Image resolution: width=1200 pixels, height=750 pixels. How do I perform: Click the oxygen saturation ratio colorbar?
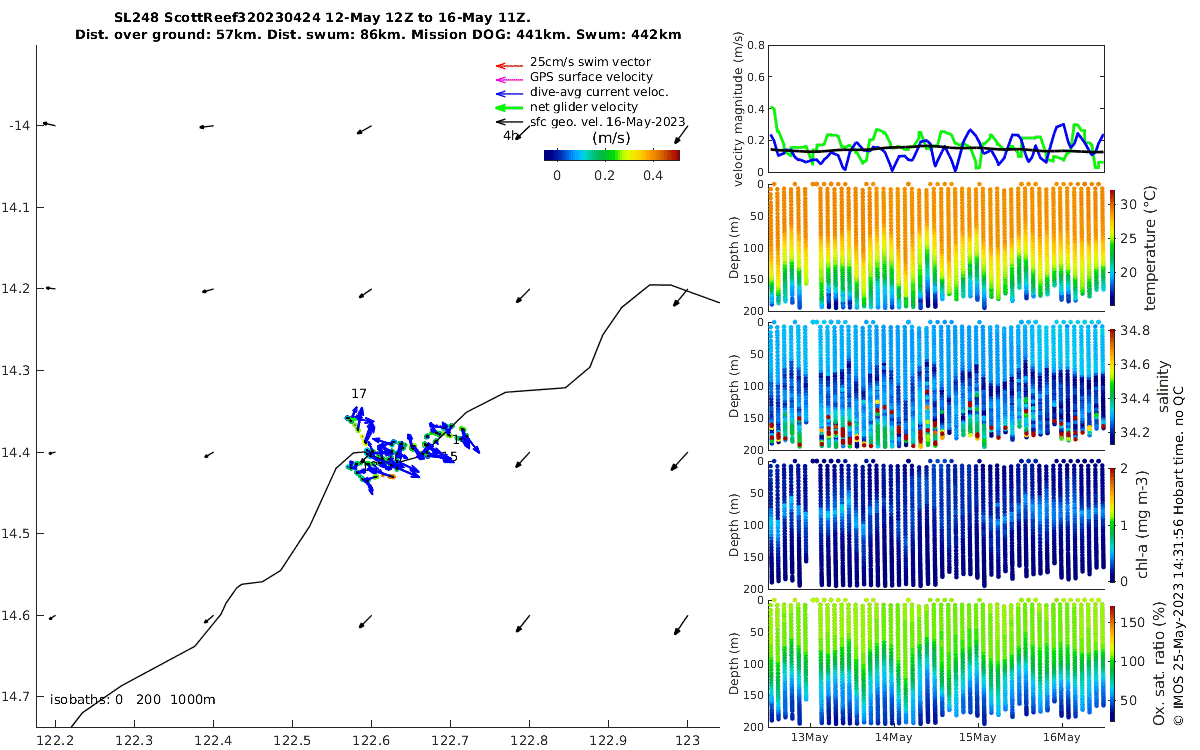[1113, 663]
